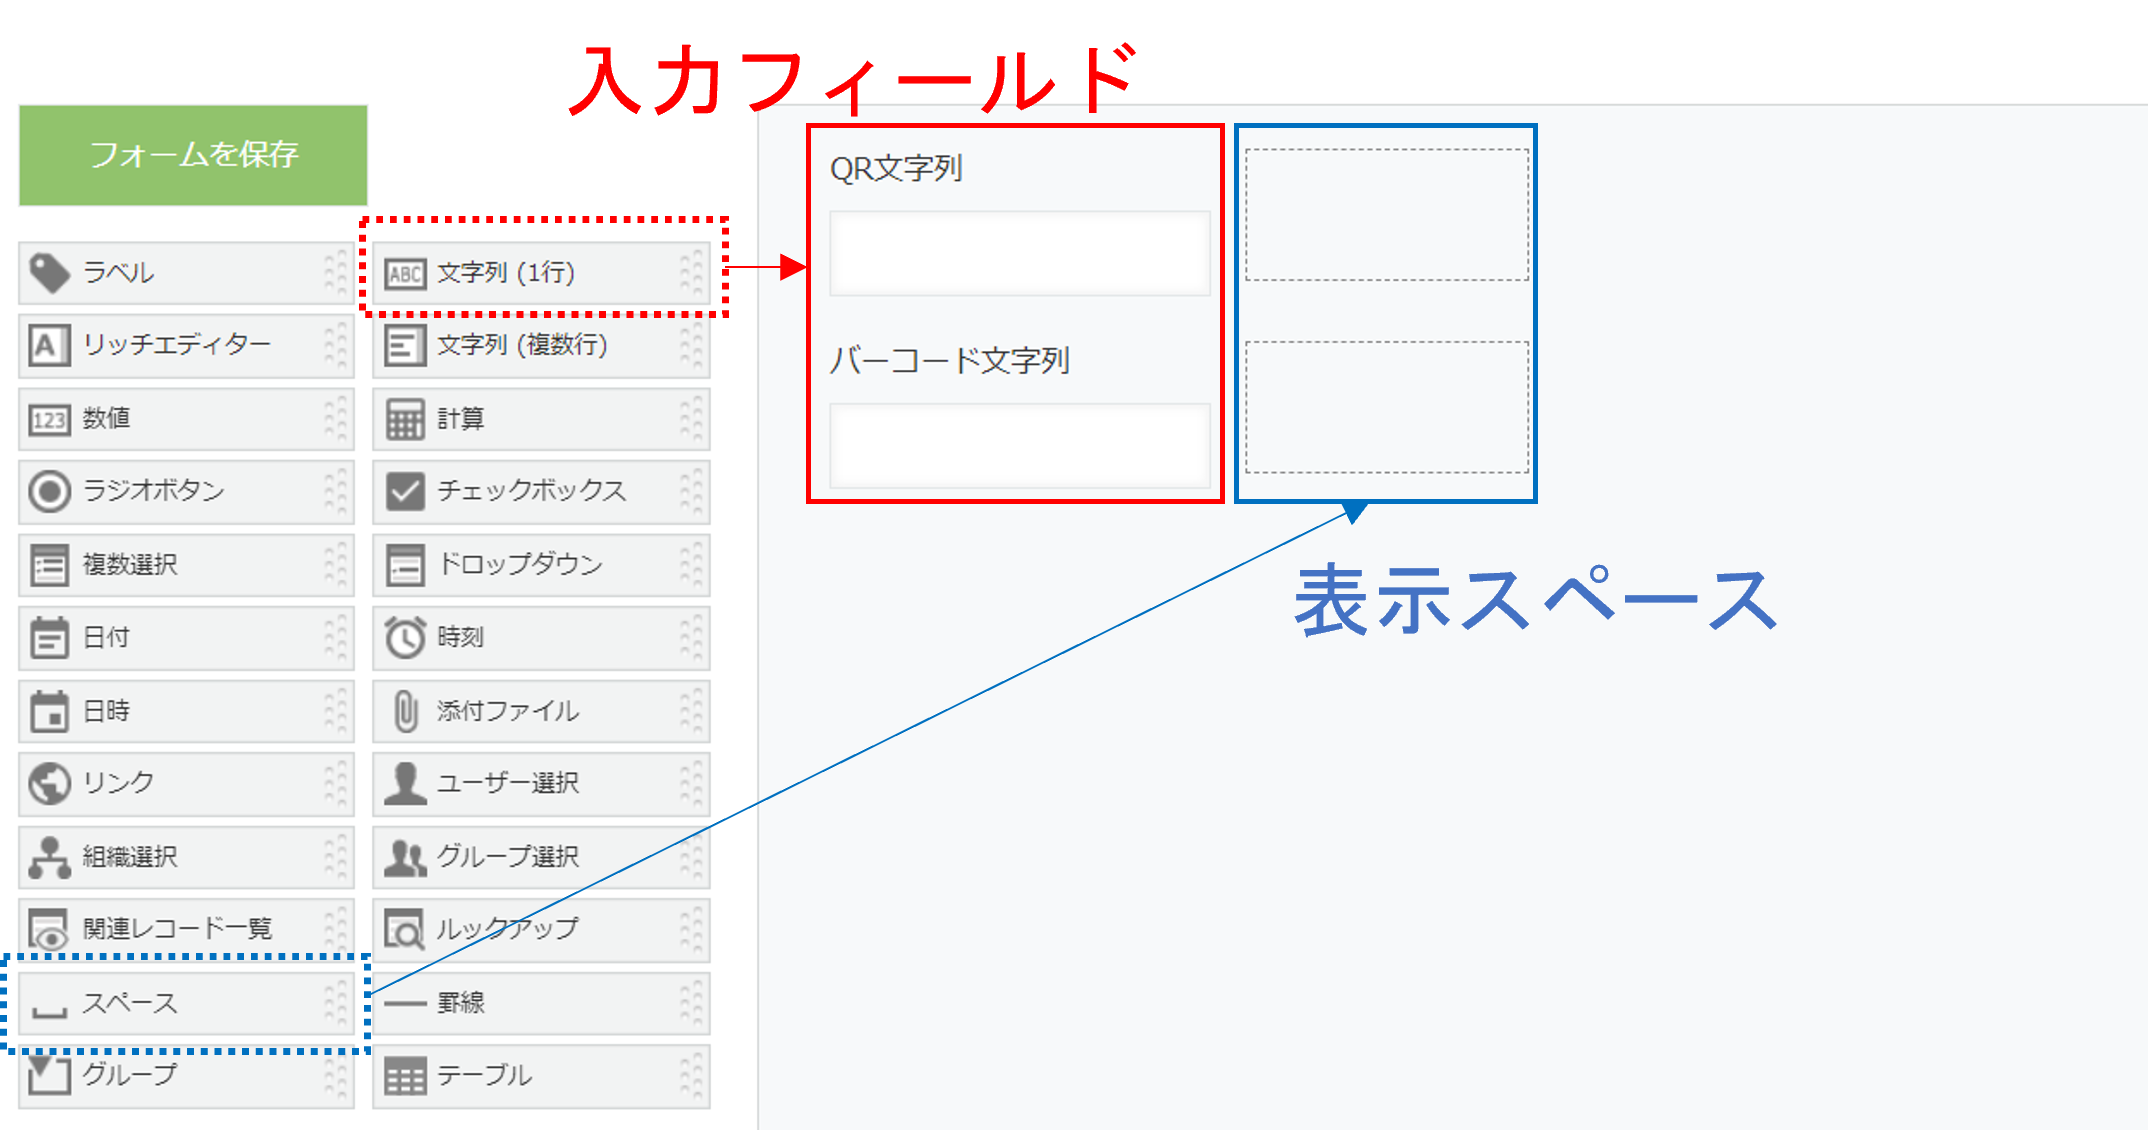Select the ユーザー選択 person icon
The image size is (2148, 1130).
405,783
